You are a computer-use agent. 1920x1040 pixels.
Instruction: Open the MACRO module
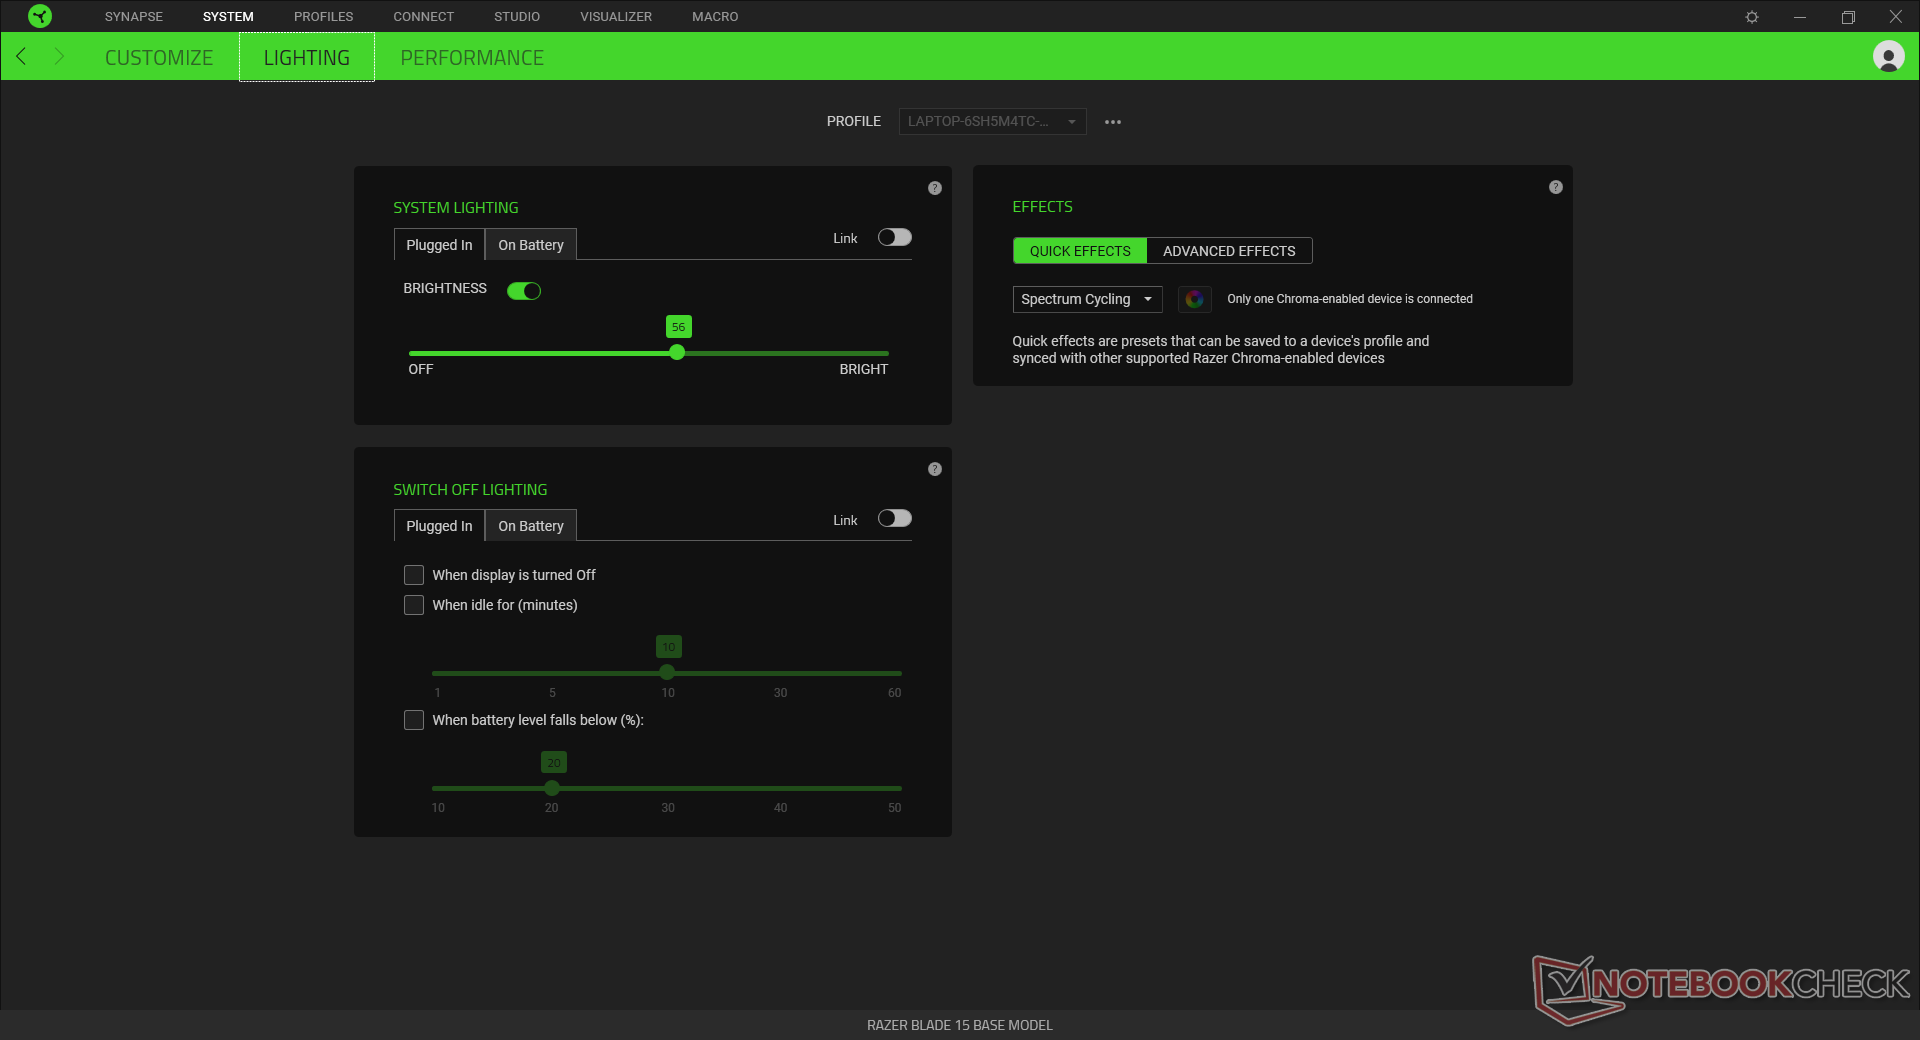(x=715, y=17)
